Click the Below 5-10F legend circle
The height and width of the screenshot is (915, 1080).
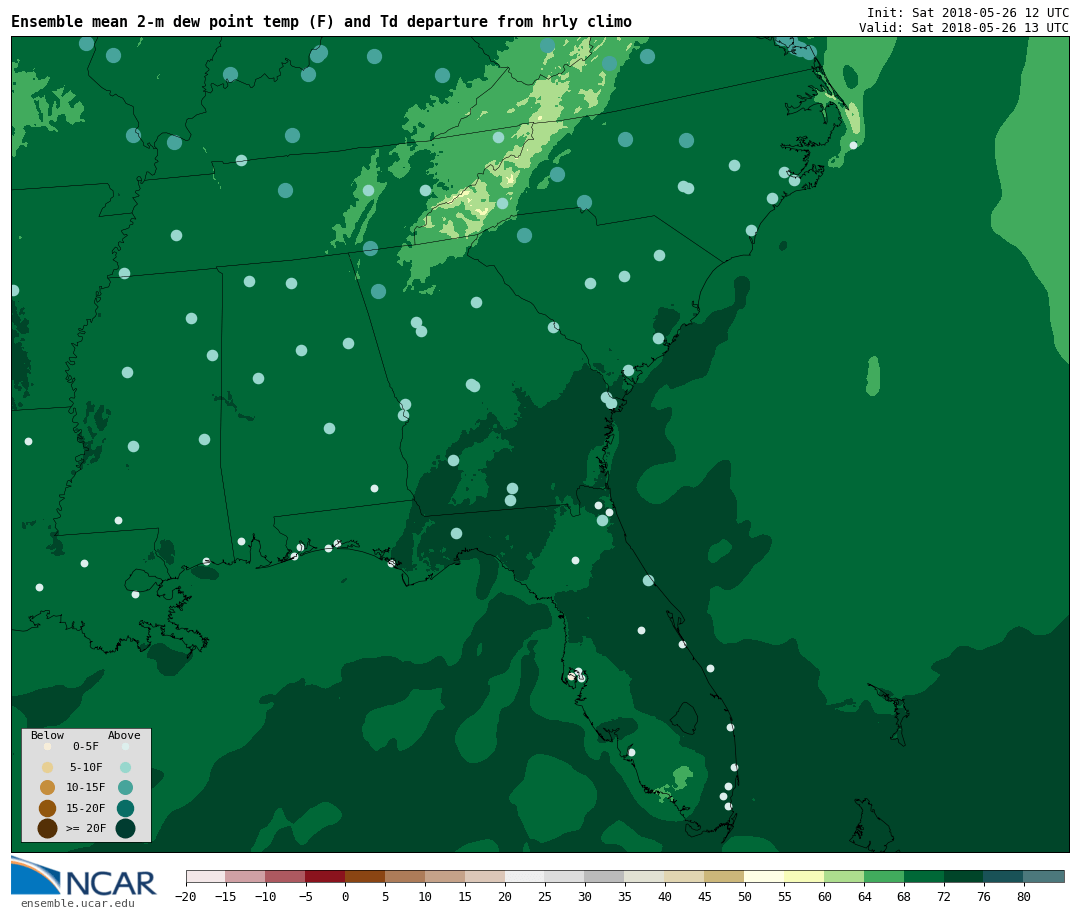pos(48,768)
